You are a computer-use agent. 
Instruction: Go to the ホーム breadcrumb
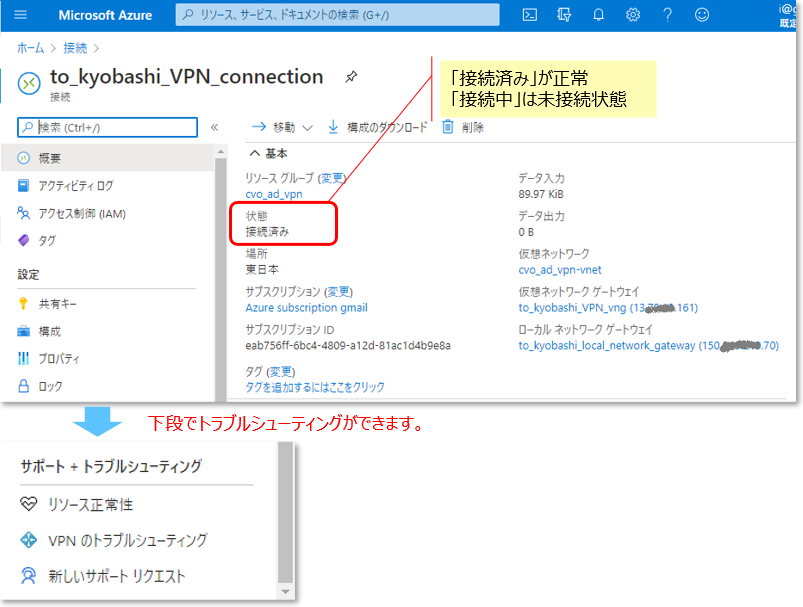[30, 48]
